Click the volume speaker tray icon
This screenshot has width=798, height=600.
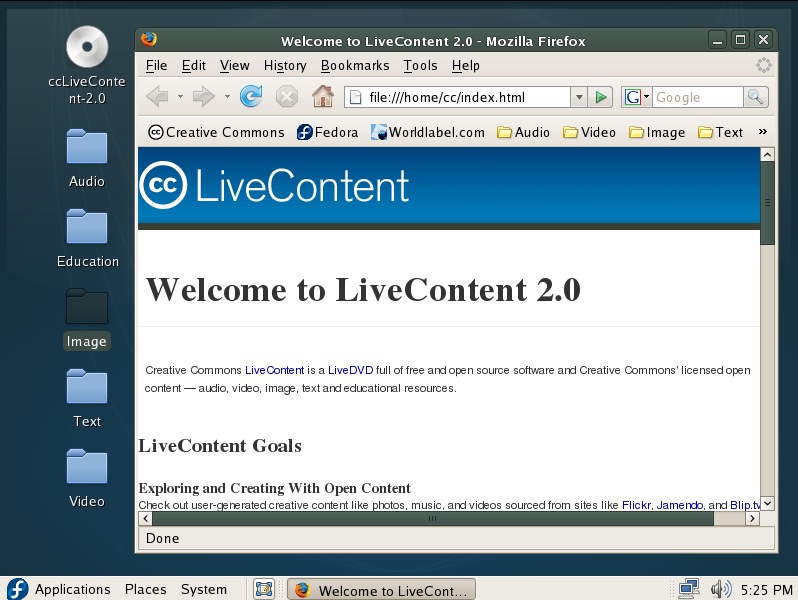720,588
